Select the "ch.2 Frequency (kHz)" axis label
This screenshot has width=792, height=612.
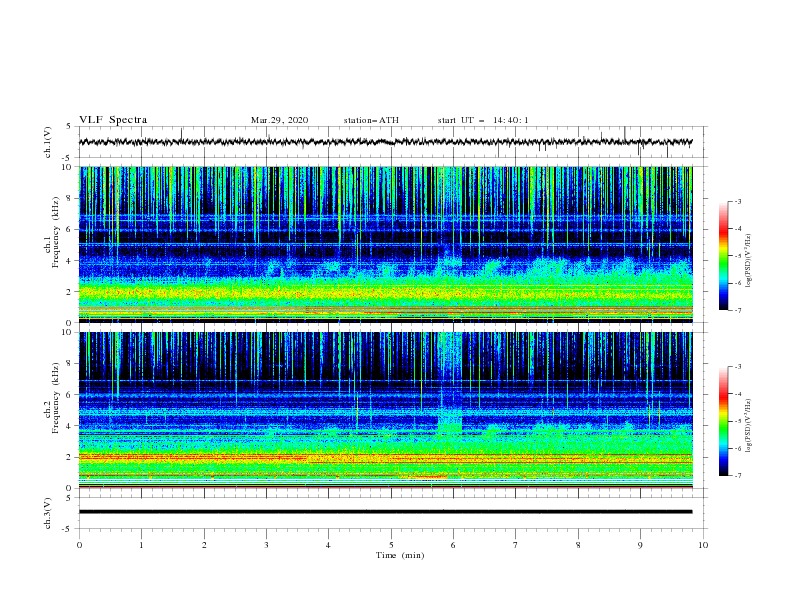click(x=52, y=397)
